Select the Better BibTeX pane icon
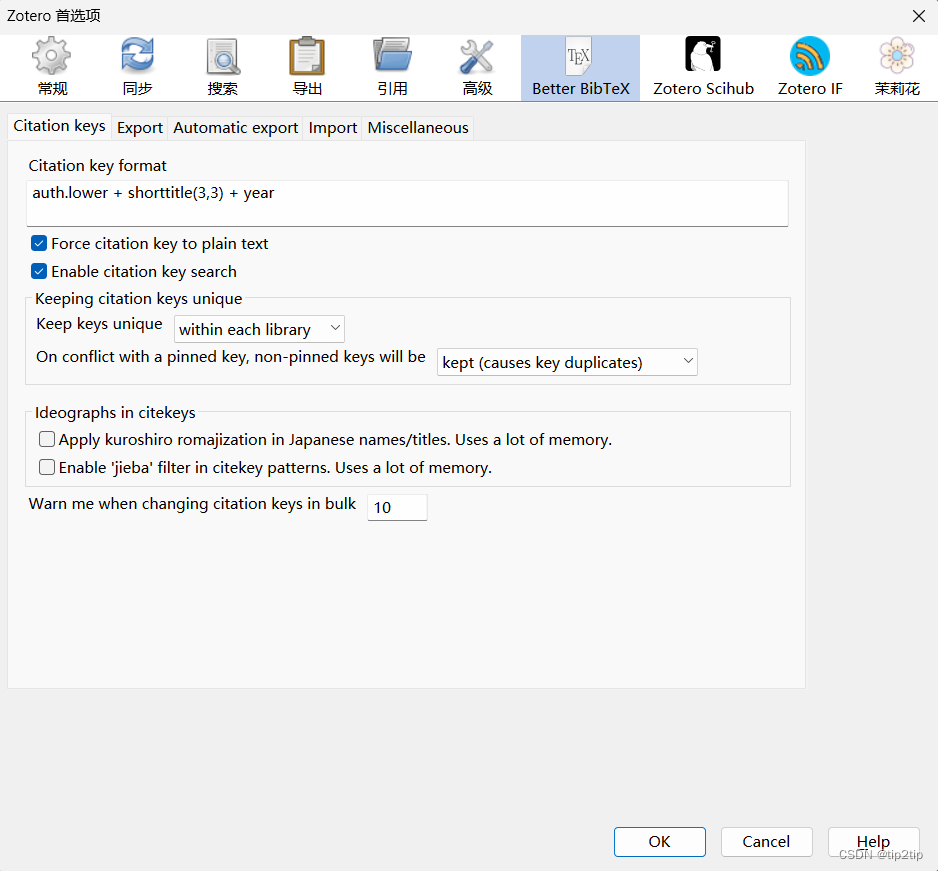Screen dimensions: 938x871 (580, 68)
